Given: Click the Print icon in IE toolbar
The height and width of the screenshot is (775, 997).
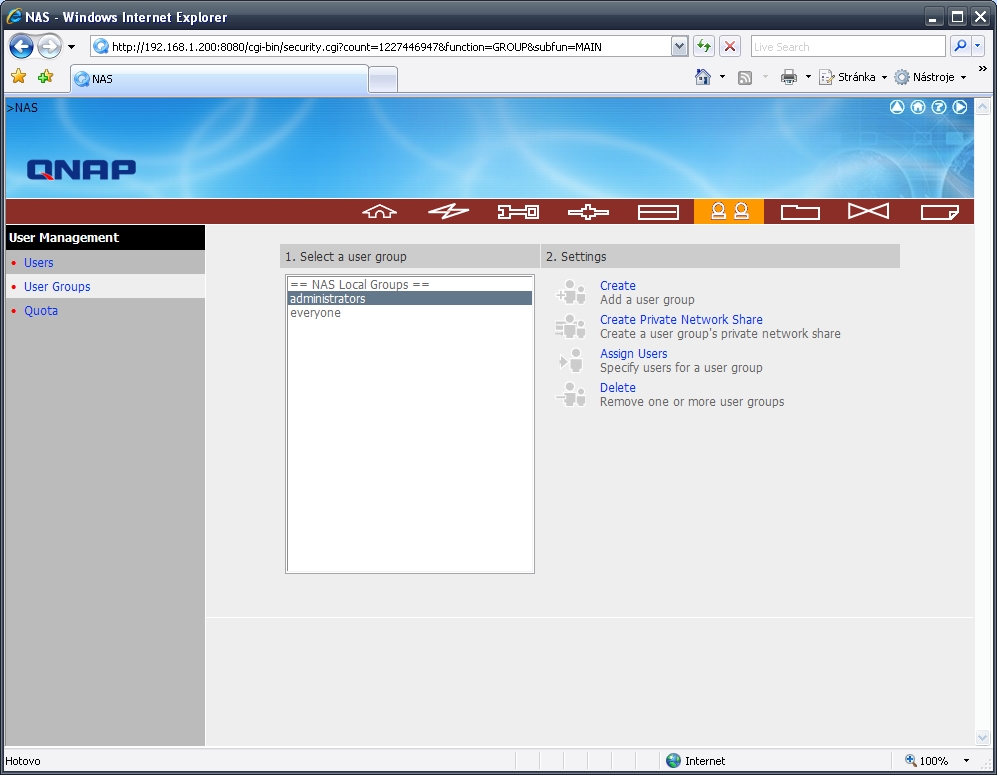Looking at the screenshot, I should 788,78.
